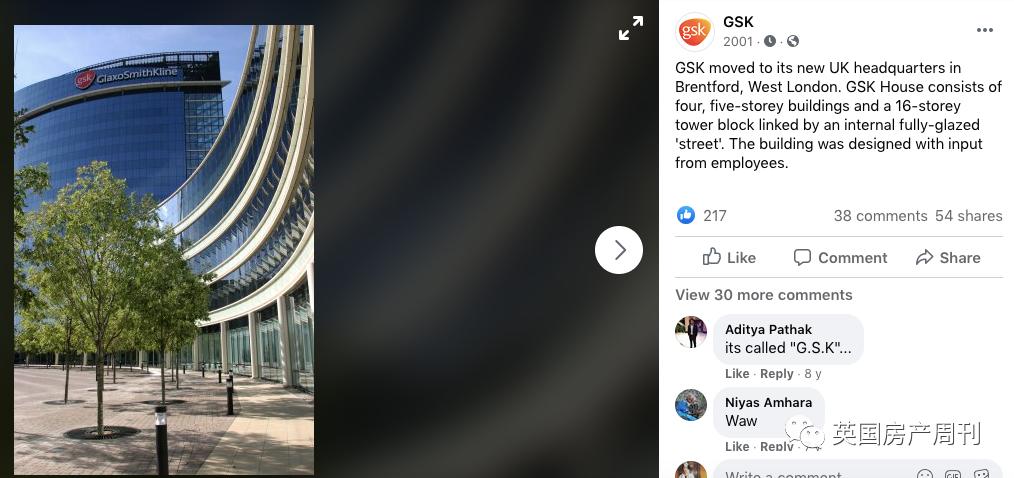Click the public globe audience icon
1014x478 pixels.
click(x=793, y=41)
